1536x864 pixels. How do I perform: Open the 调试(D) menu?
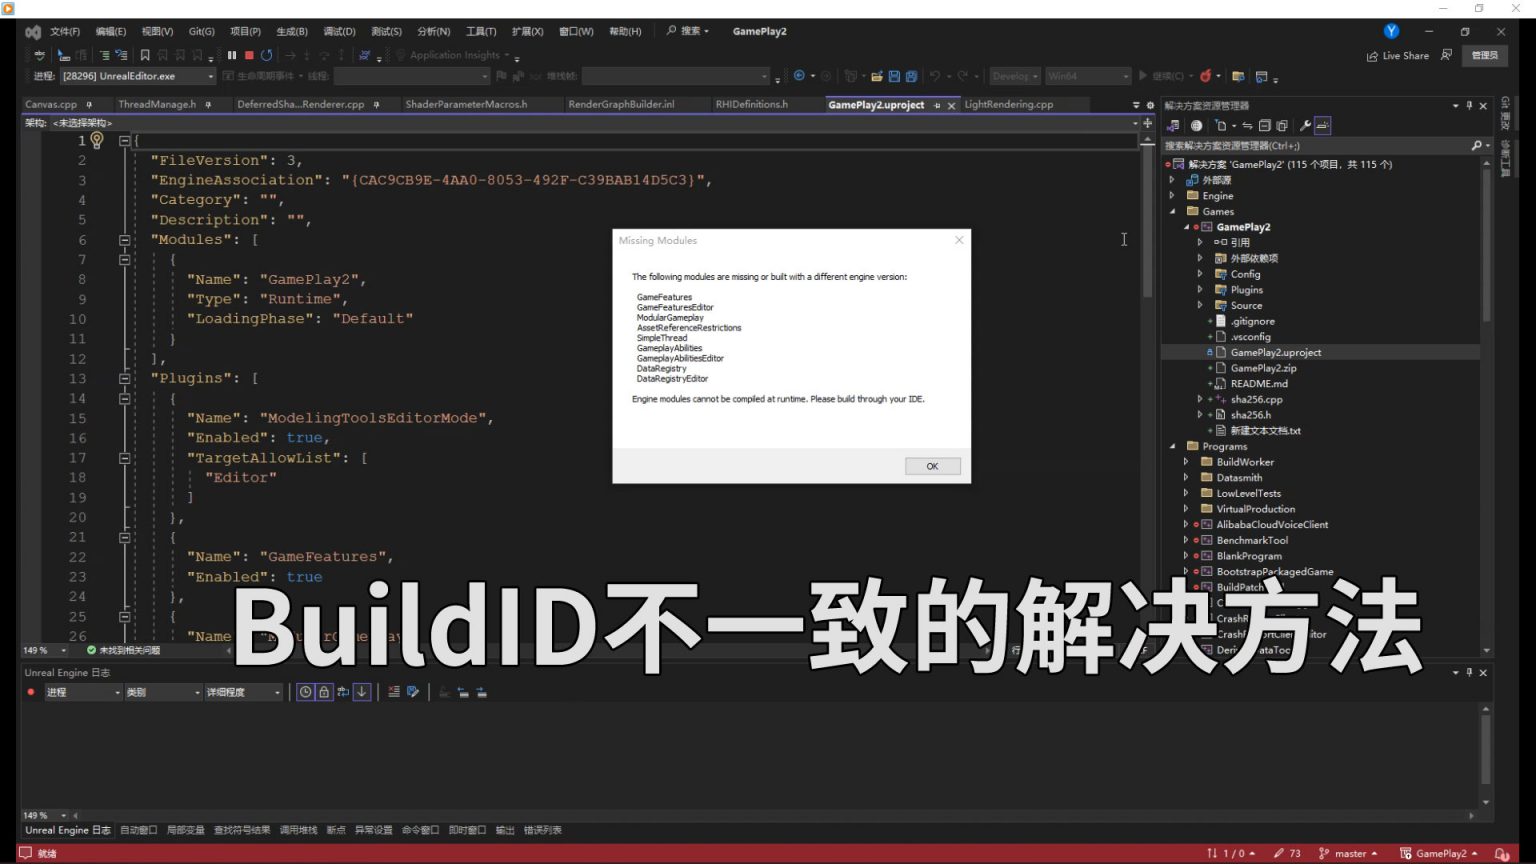pyautogui.click(x=338, y=31)
